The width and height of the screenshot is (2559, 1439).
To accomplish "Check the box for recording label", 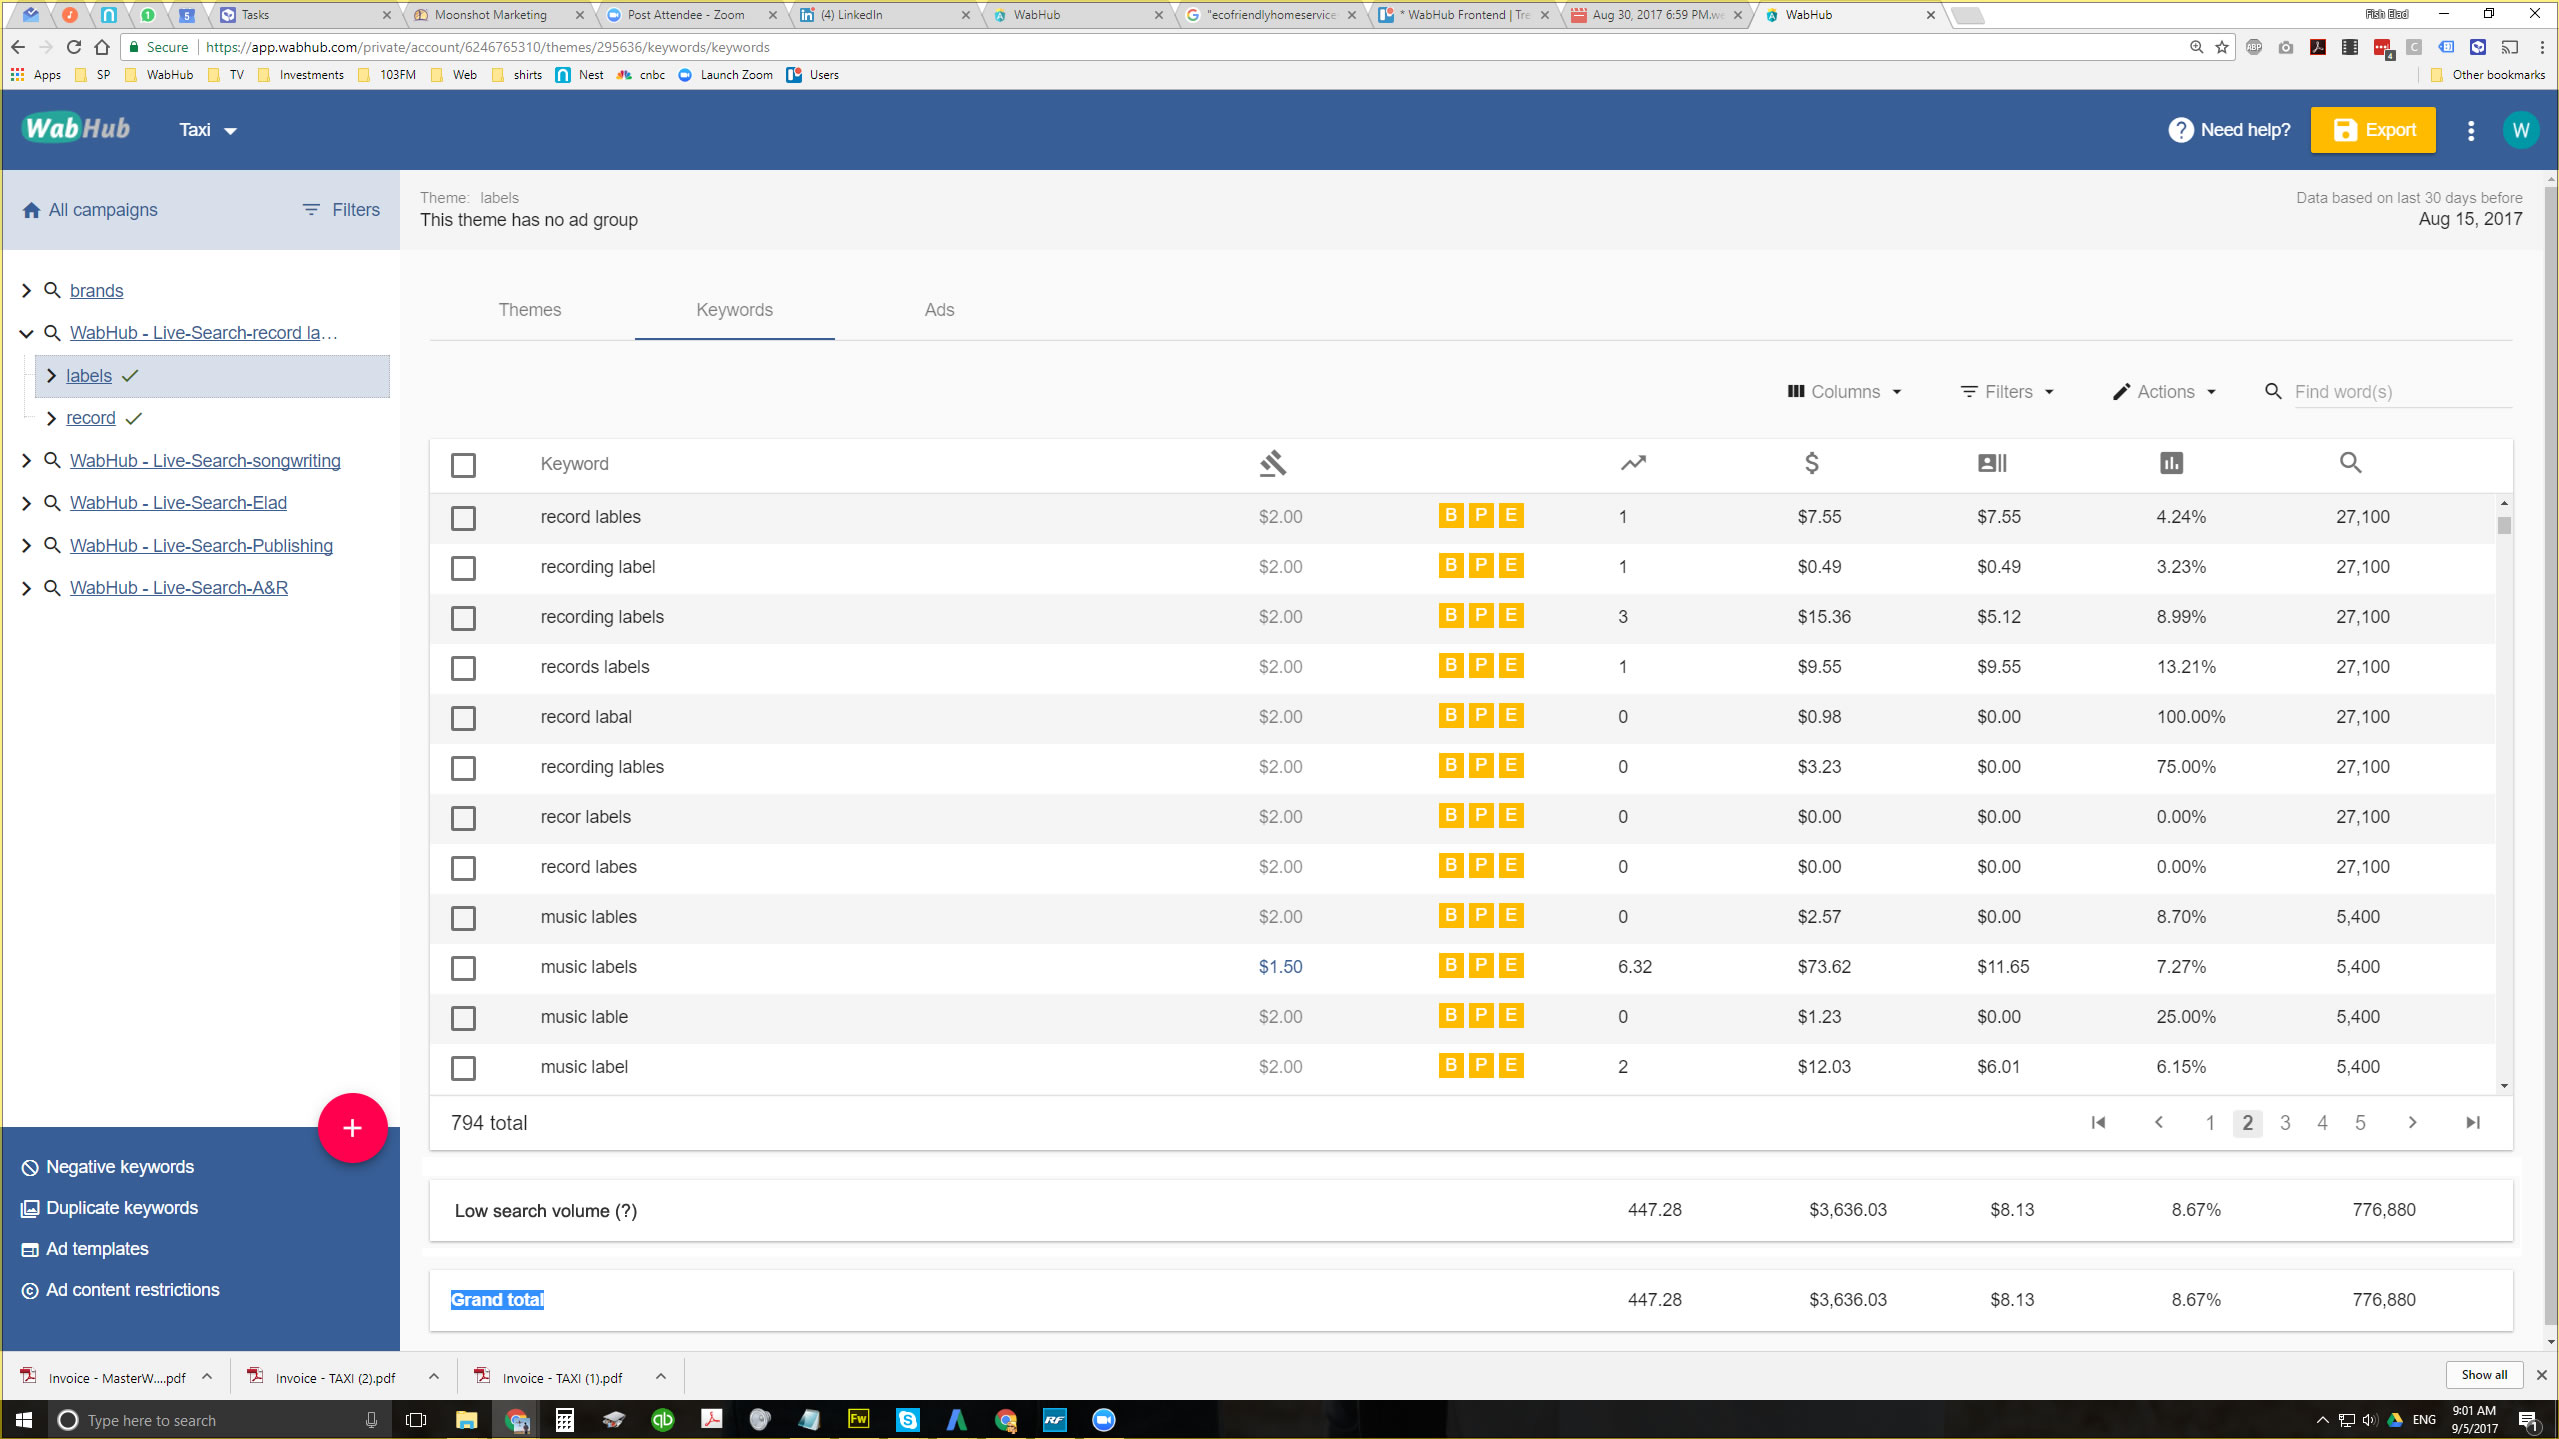I will [x=463, y=568].
